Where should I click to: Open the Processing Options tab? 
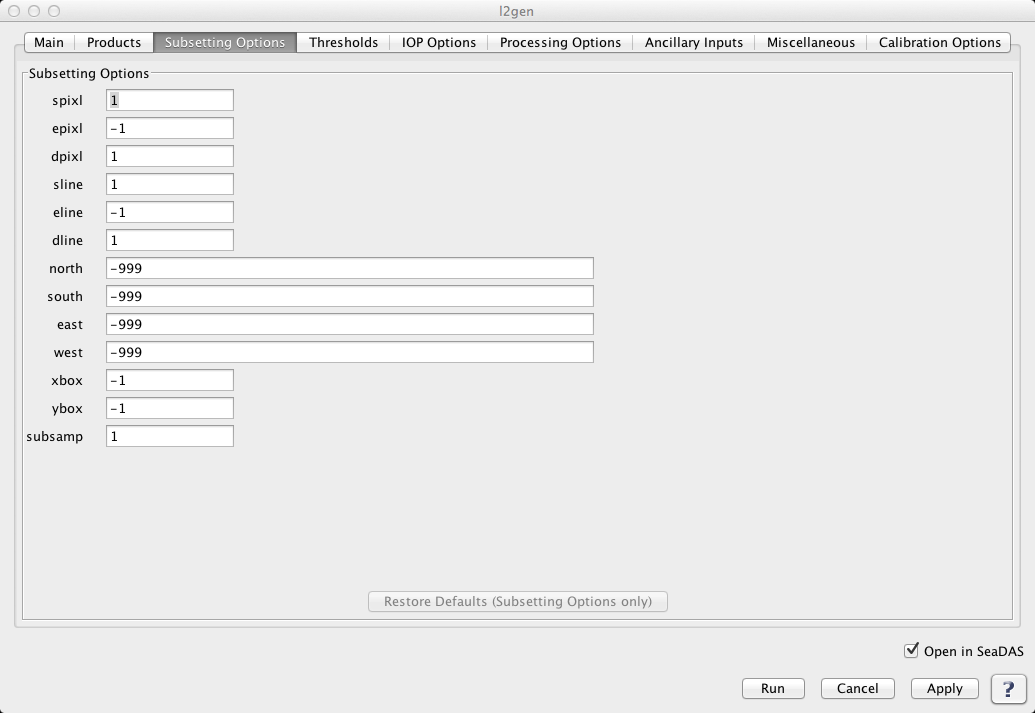pos(560,42)
